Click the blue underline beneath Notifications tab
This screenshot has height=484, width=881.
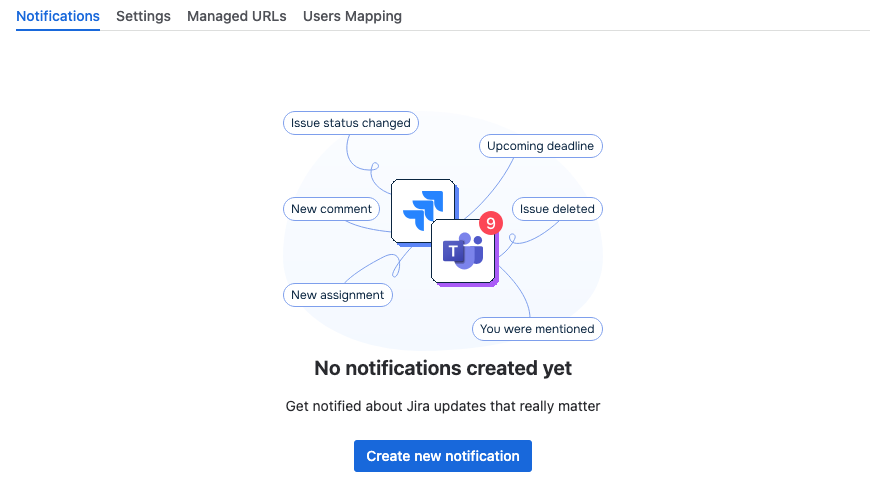58,30
